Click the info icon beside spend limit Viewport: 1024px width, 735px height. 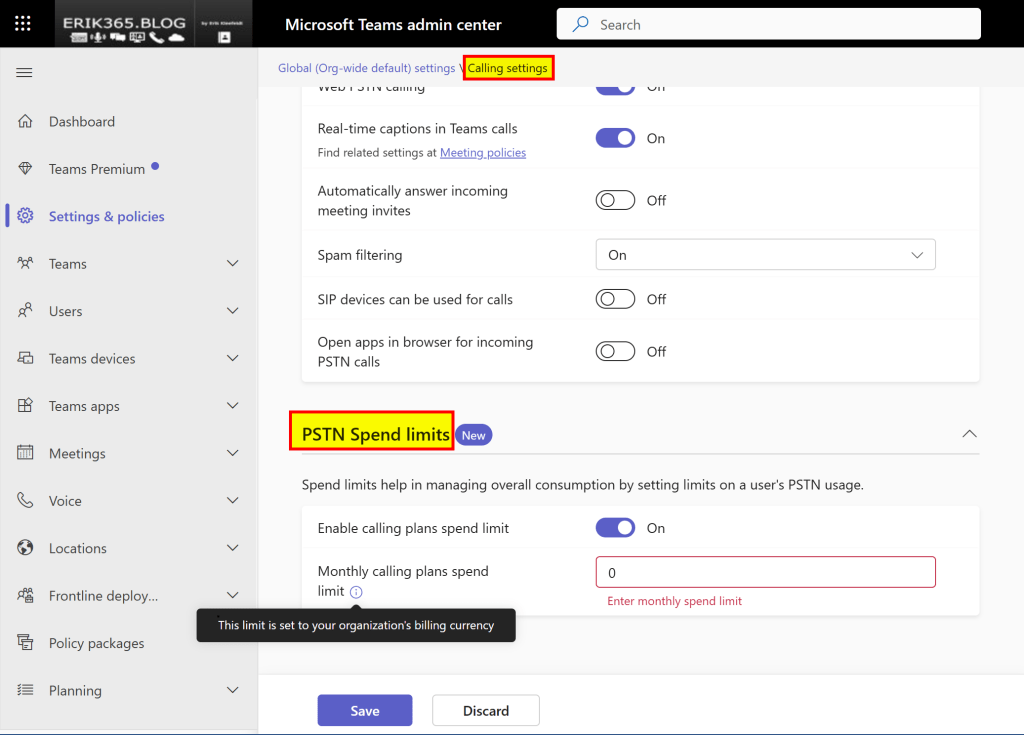[357, 592]
